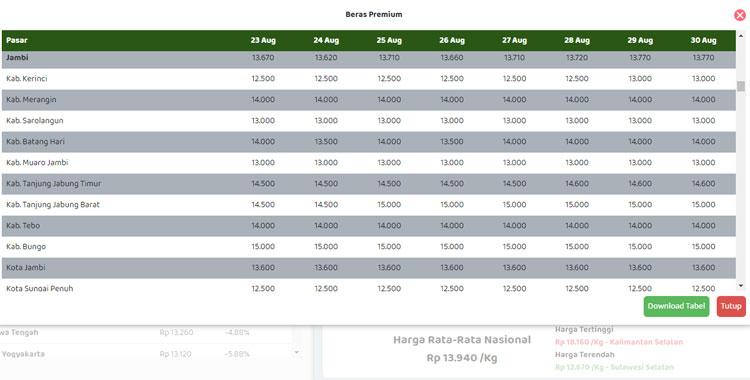Click the 30 Aug column header

click(704, 40)
